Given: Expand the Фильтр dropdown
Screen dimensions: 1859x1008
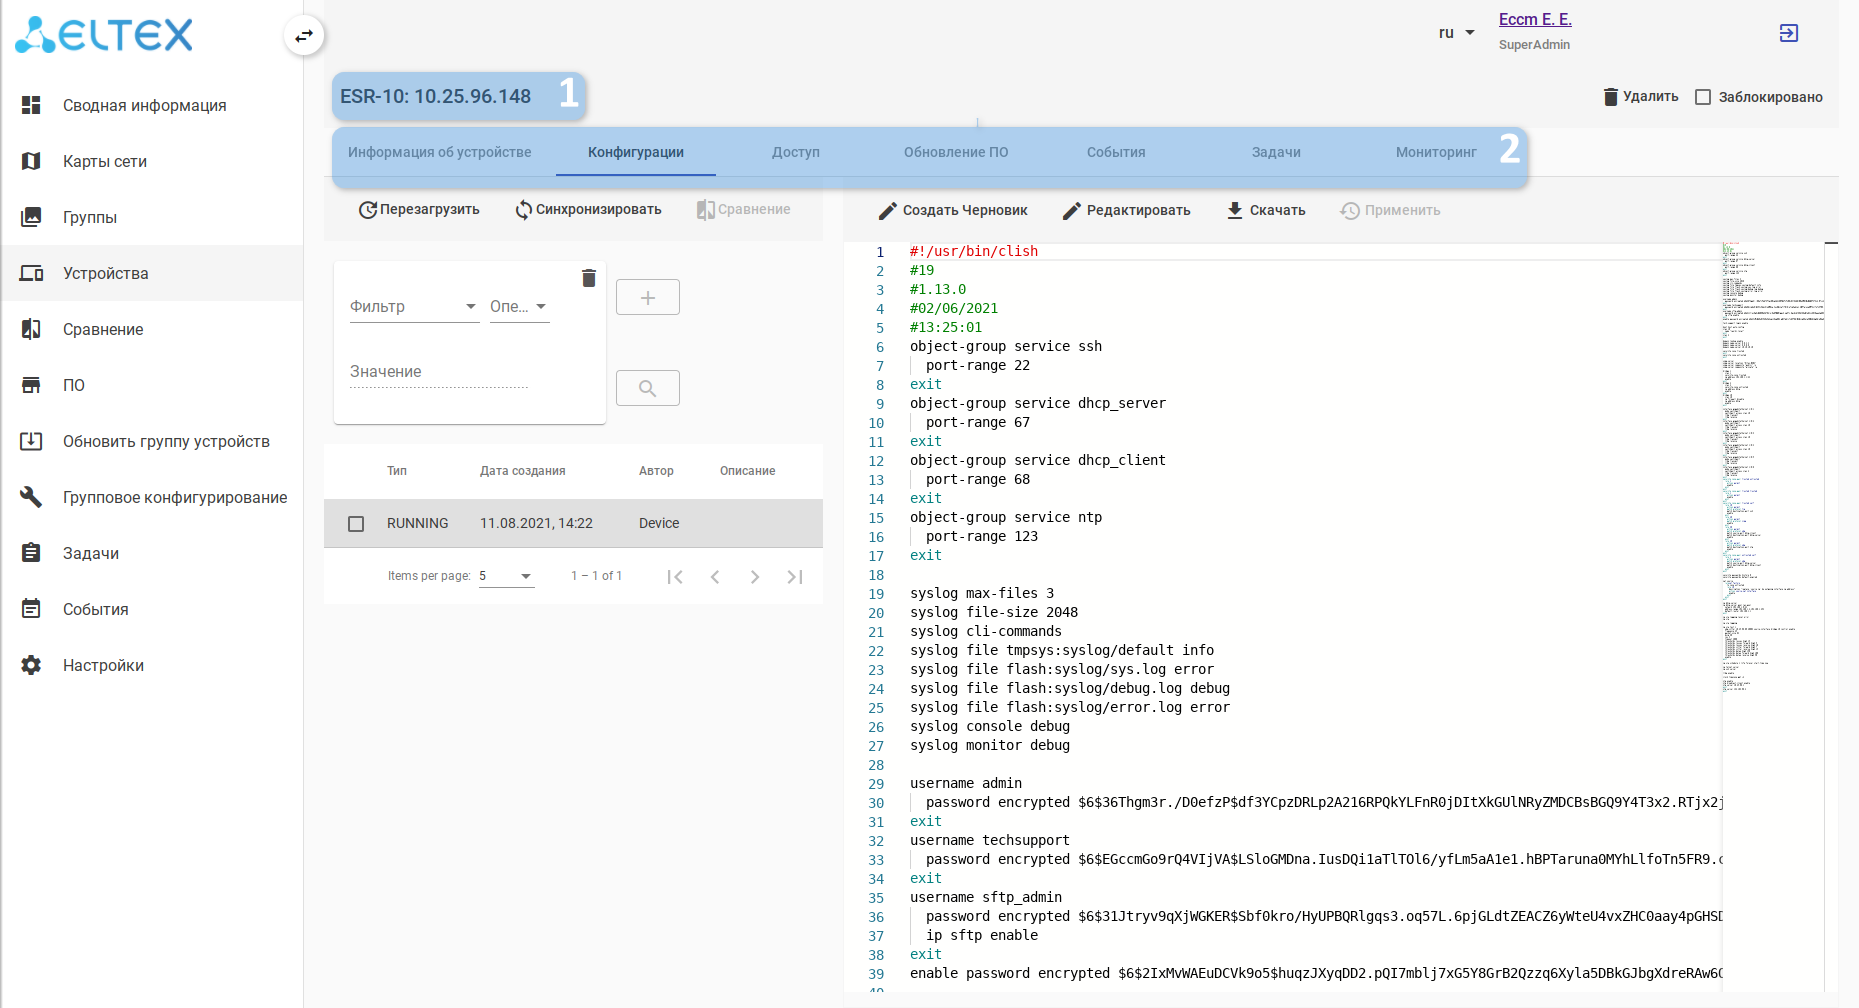Looking at the screenshot, I should [414, 307].
